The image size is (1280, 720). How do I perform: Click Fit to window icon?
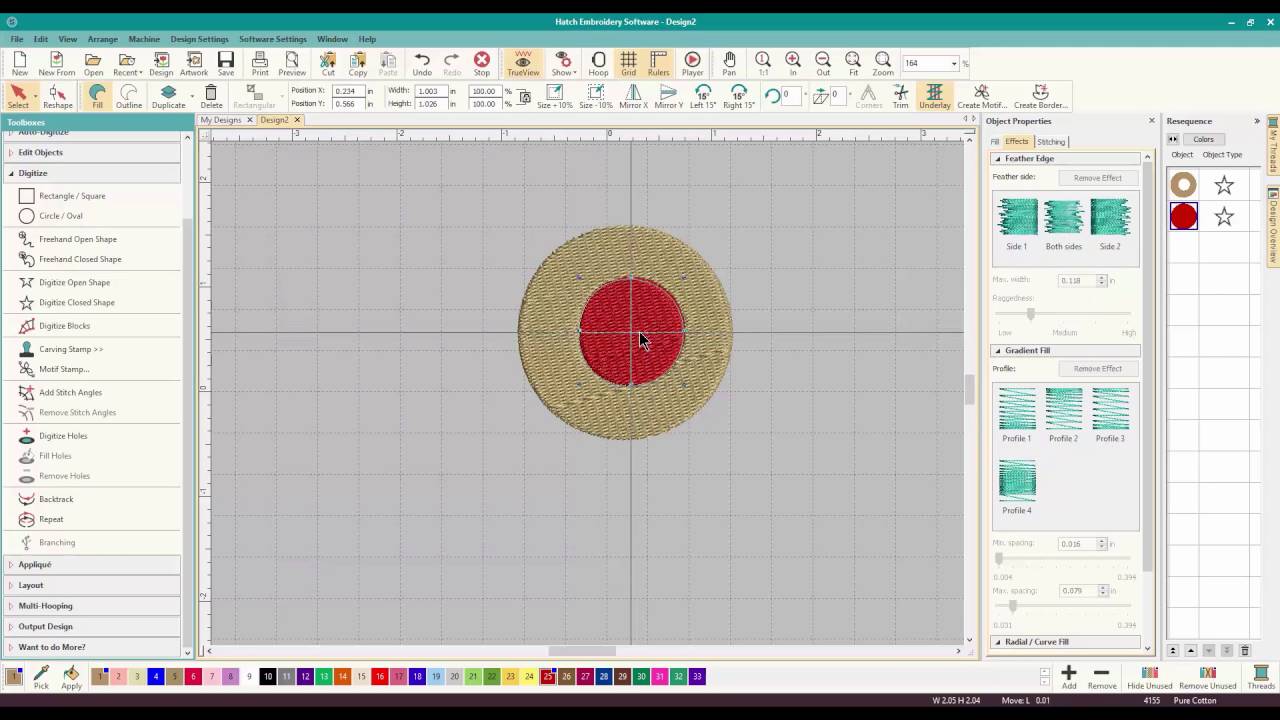coord(853,65)
